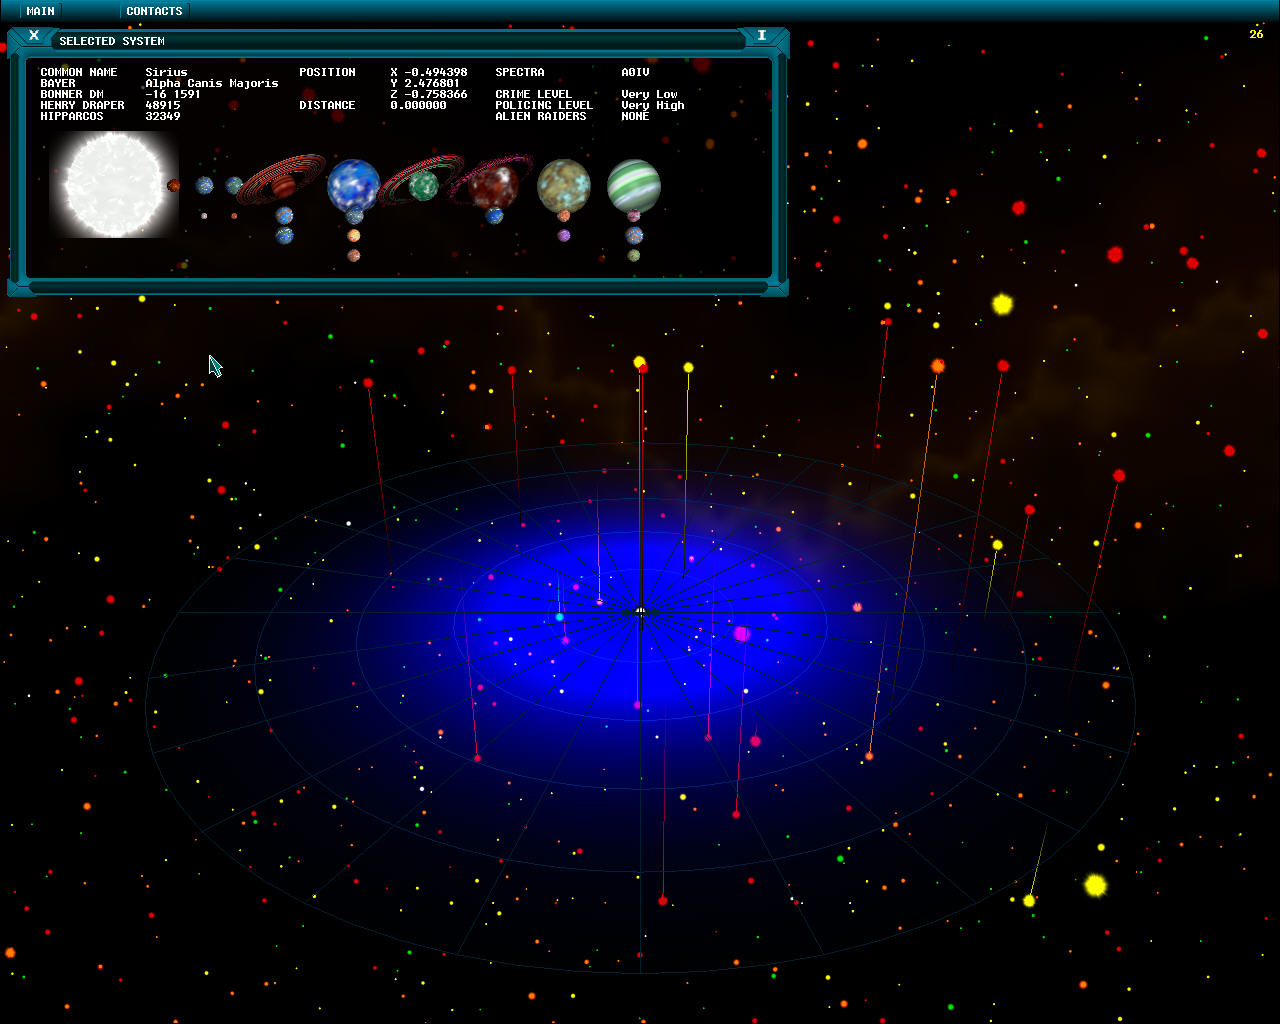Select the tan planet with cyan patches
The image size is (1280, 1024).
pyautogui.click(x=563, y=185)
